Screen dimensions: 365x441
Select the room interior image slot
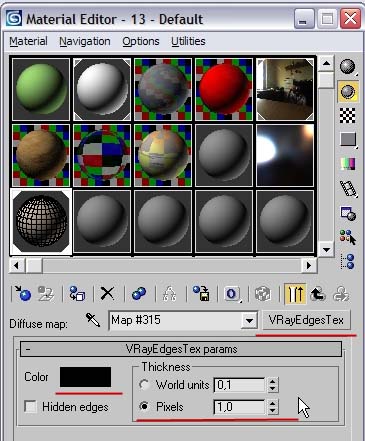tap(285, 89)
